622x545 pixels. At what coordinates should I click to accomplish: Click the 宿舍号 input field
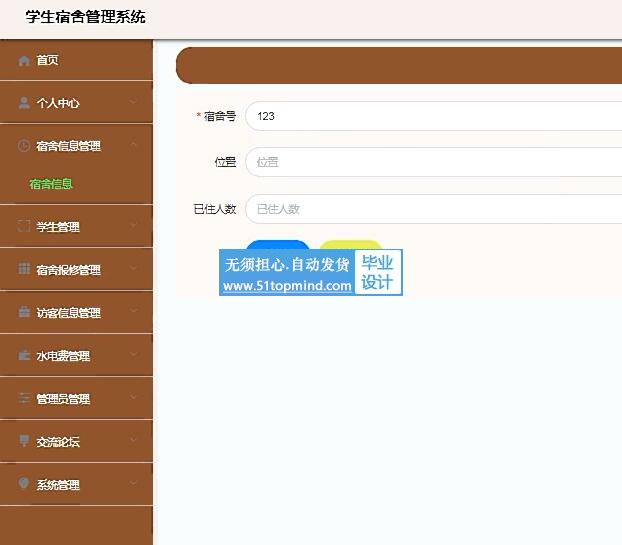pos(434,116)
